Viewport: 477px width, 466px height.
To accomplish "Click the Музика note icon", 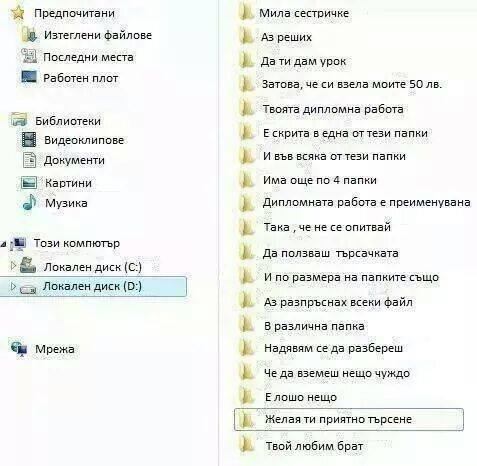I will (29, 202).
